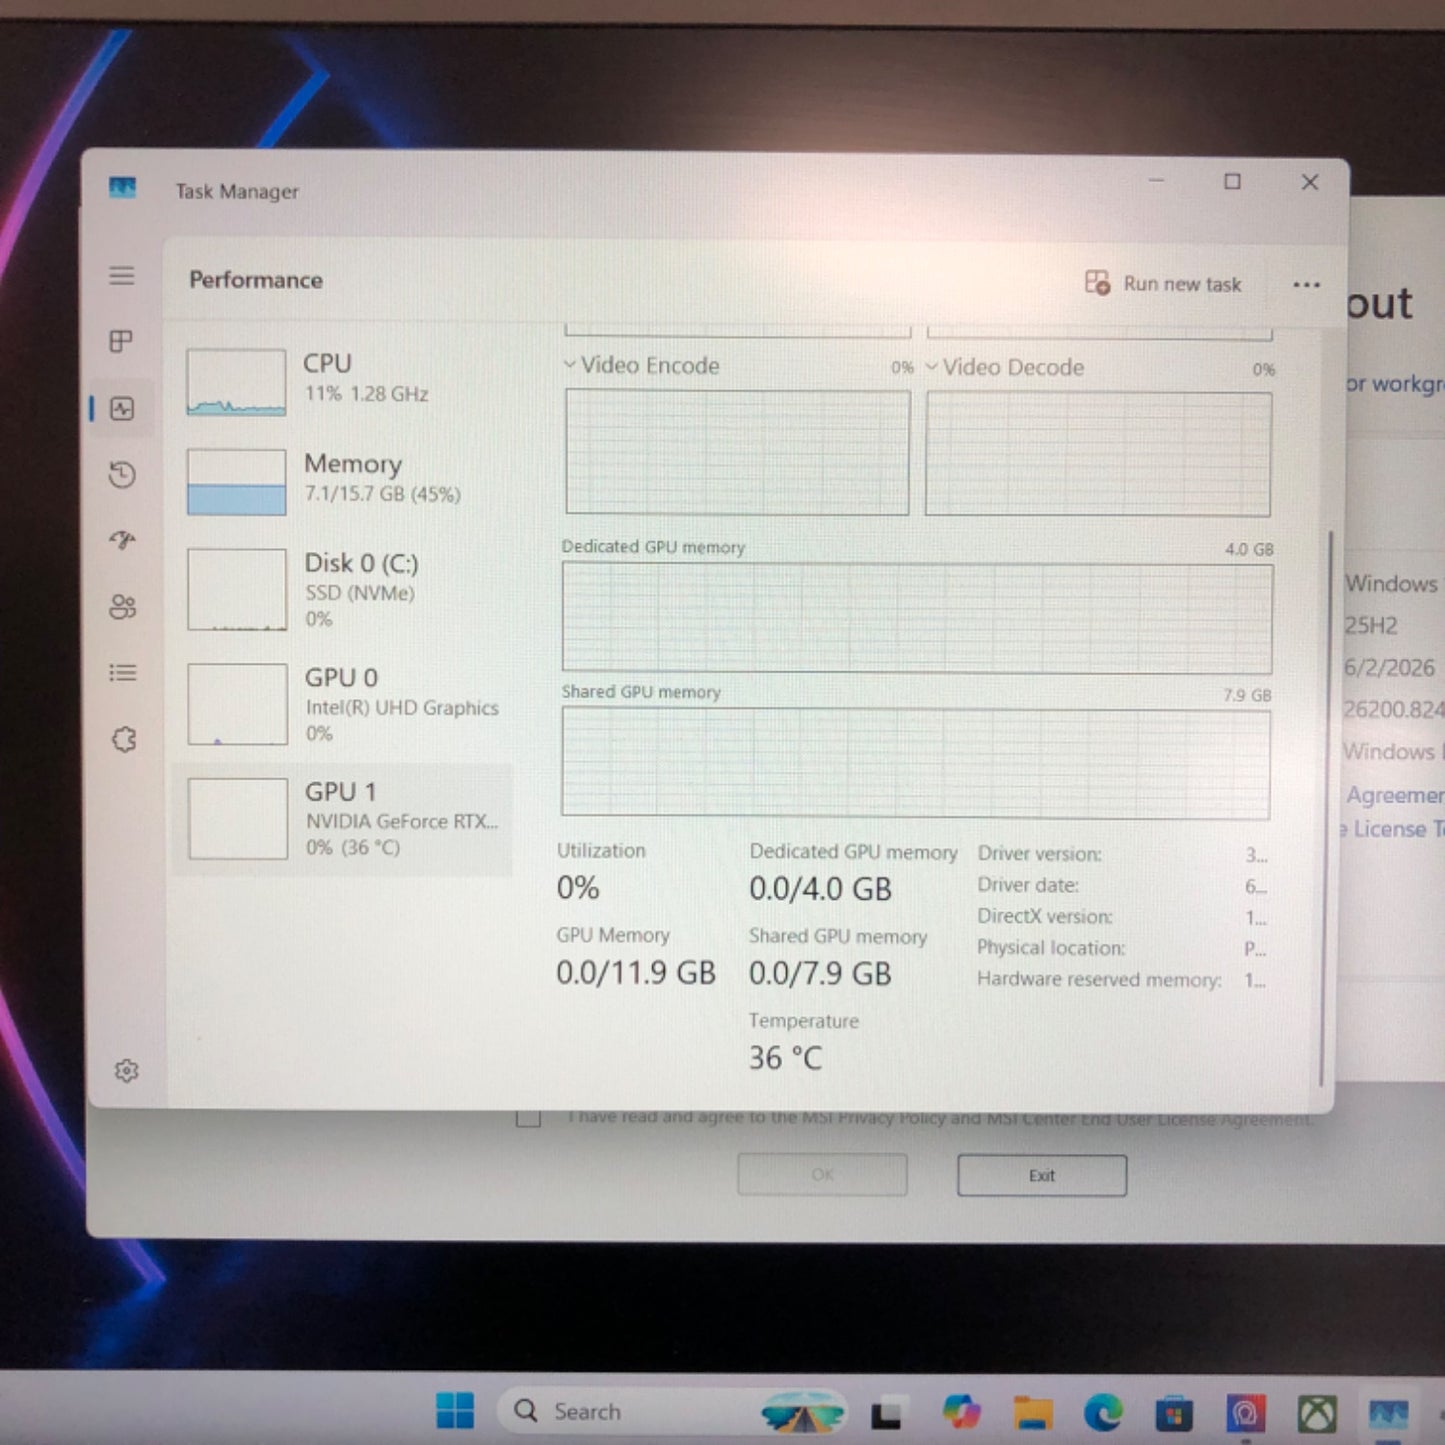Open the Task Manager navigation hamburger menu
Image resolution: width=1445 pixels, height=1445 pixels.
[x=122, y=275]
